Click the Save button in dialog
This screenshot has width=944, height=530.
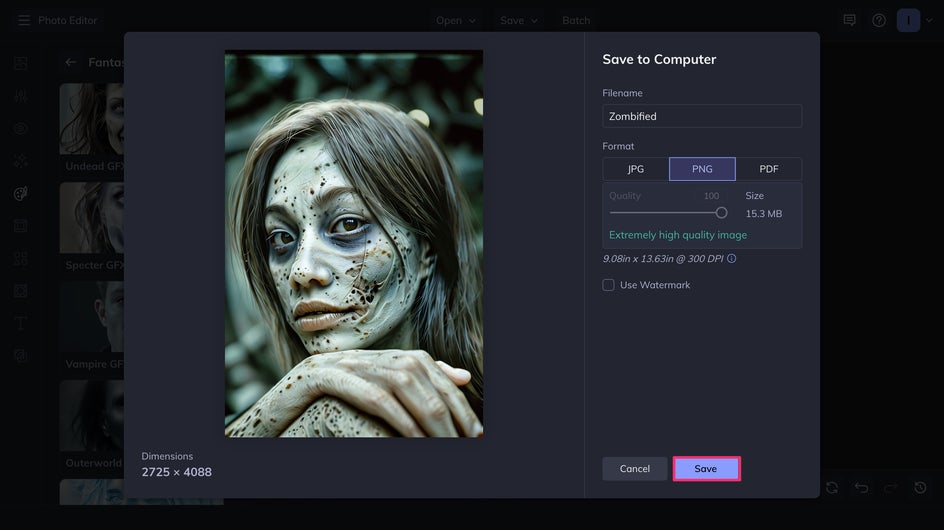tap(706, 469)
